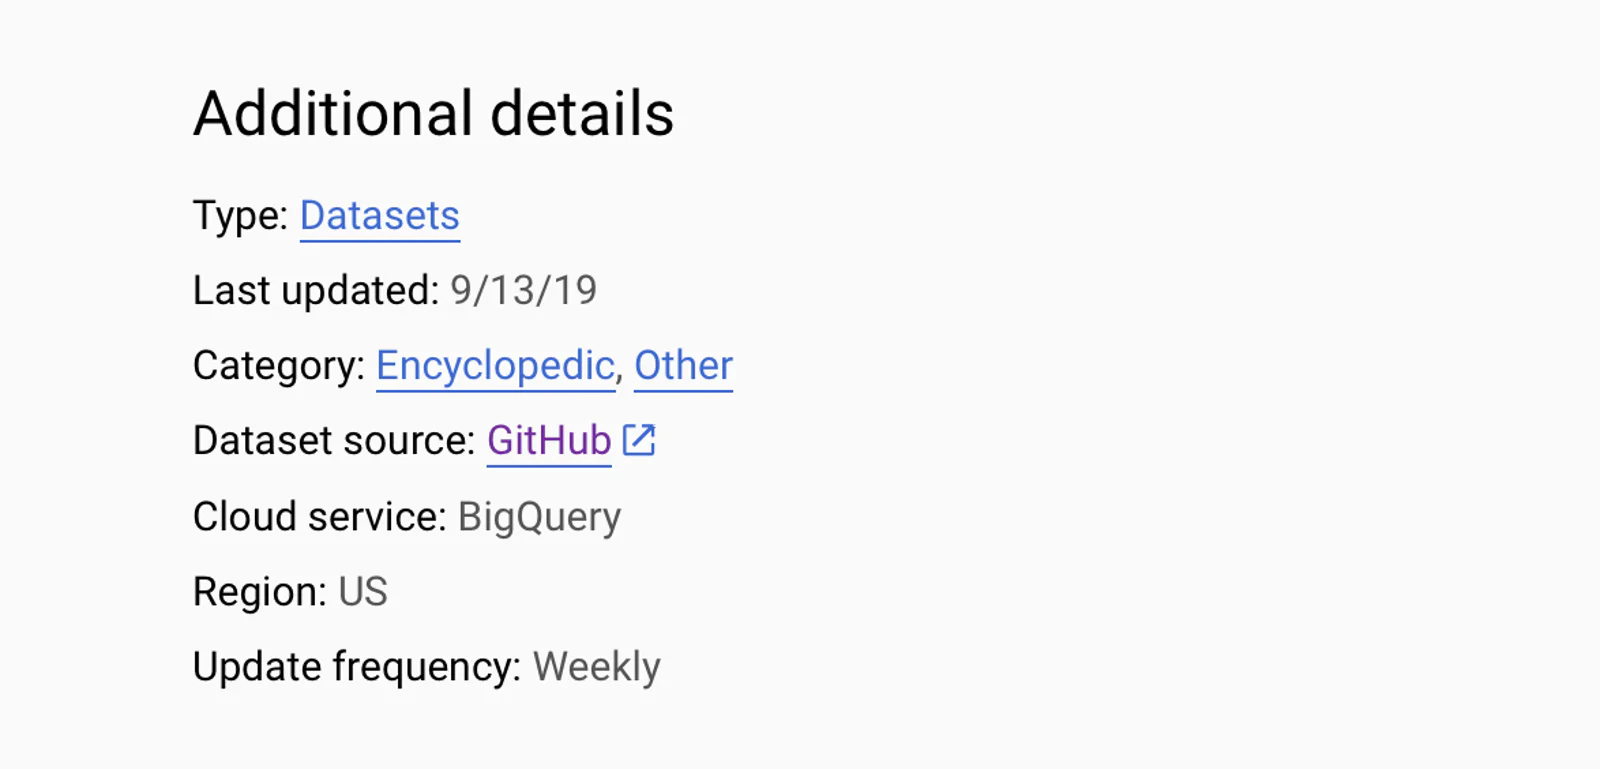Select the 9/13/19 date value
The height and width of the screenshot is (769, 1600).
point(523,291)
